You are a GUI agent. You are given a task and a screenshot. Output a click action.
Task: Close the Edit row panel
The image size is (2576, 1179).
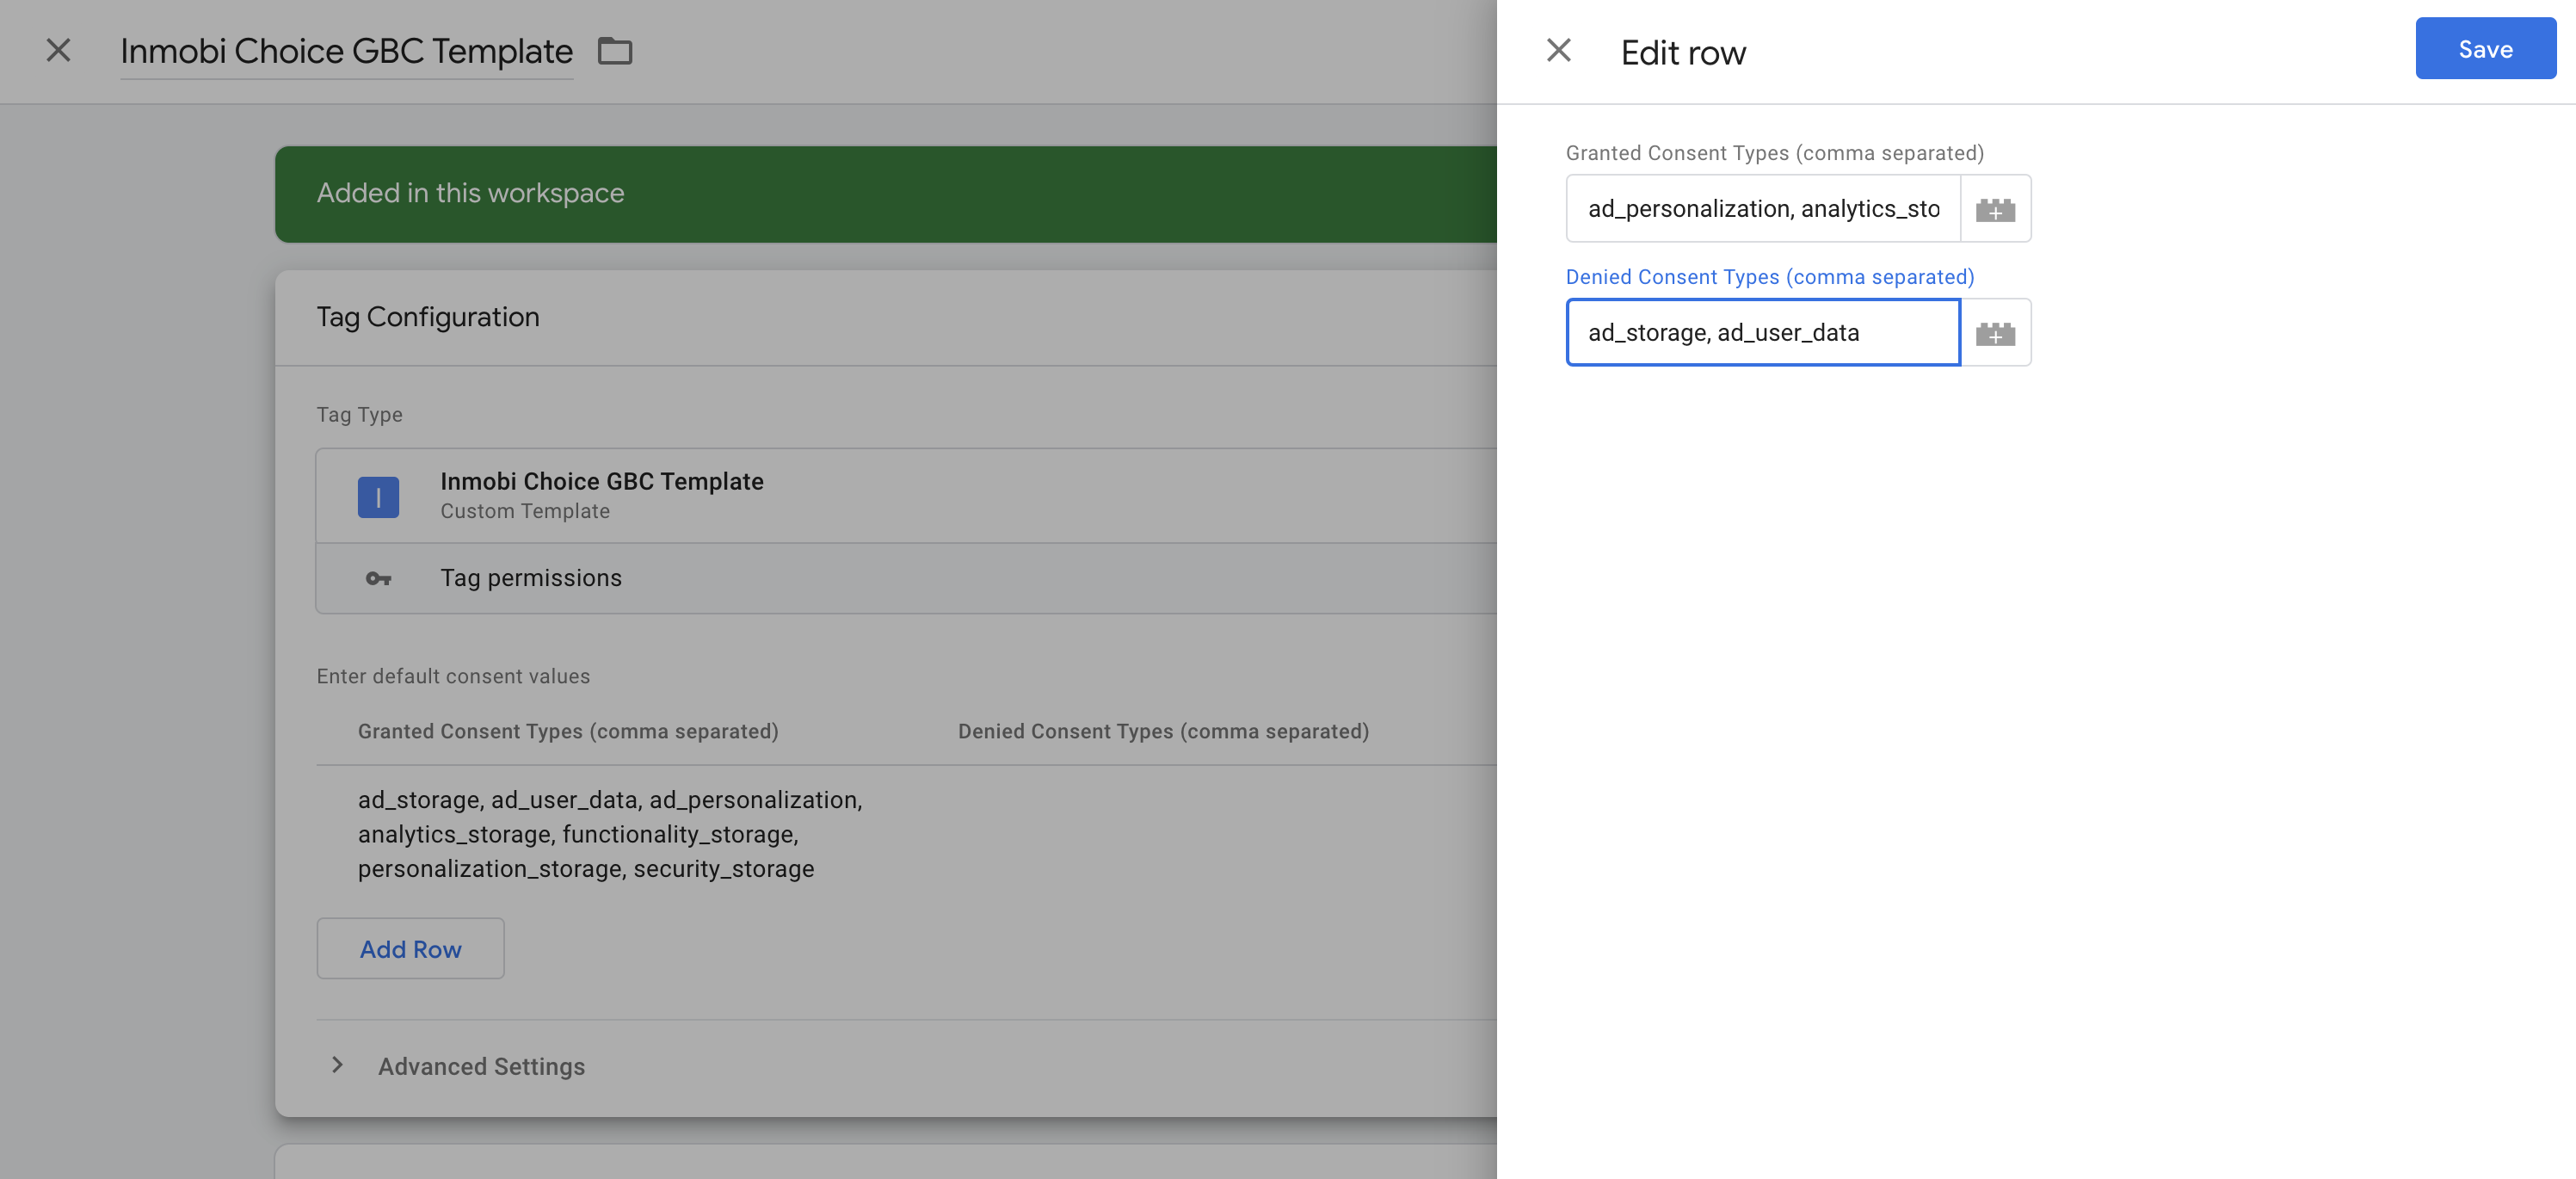click(x=1558, y=50)
